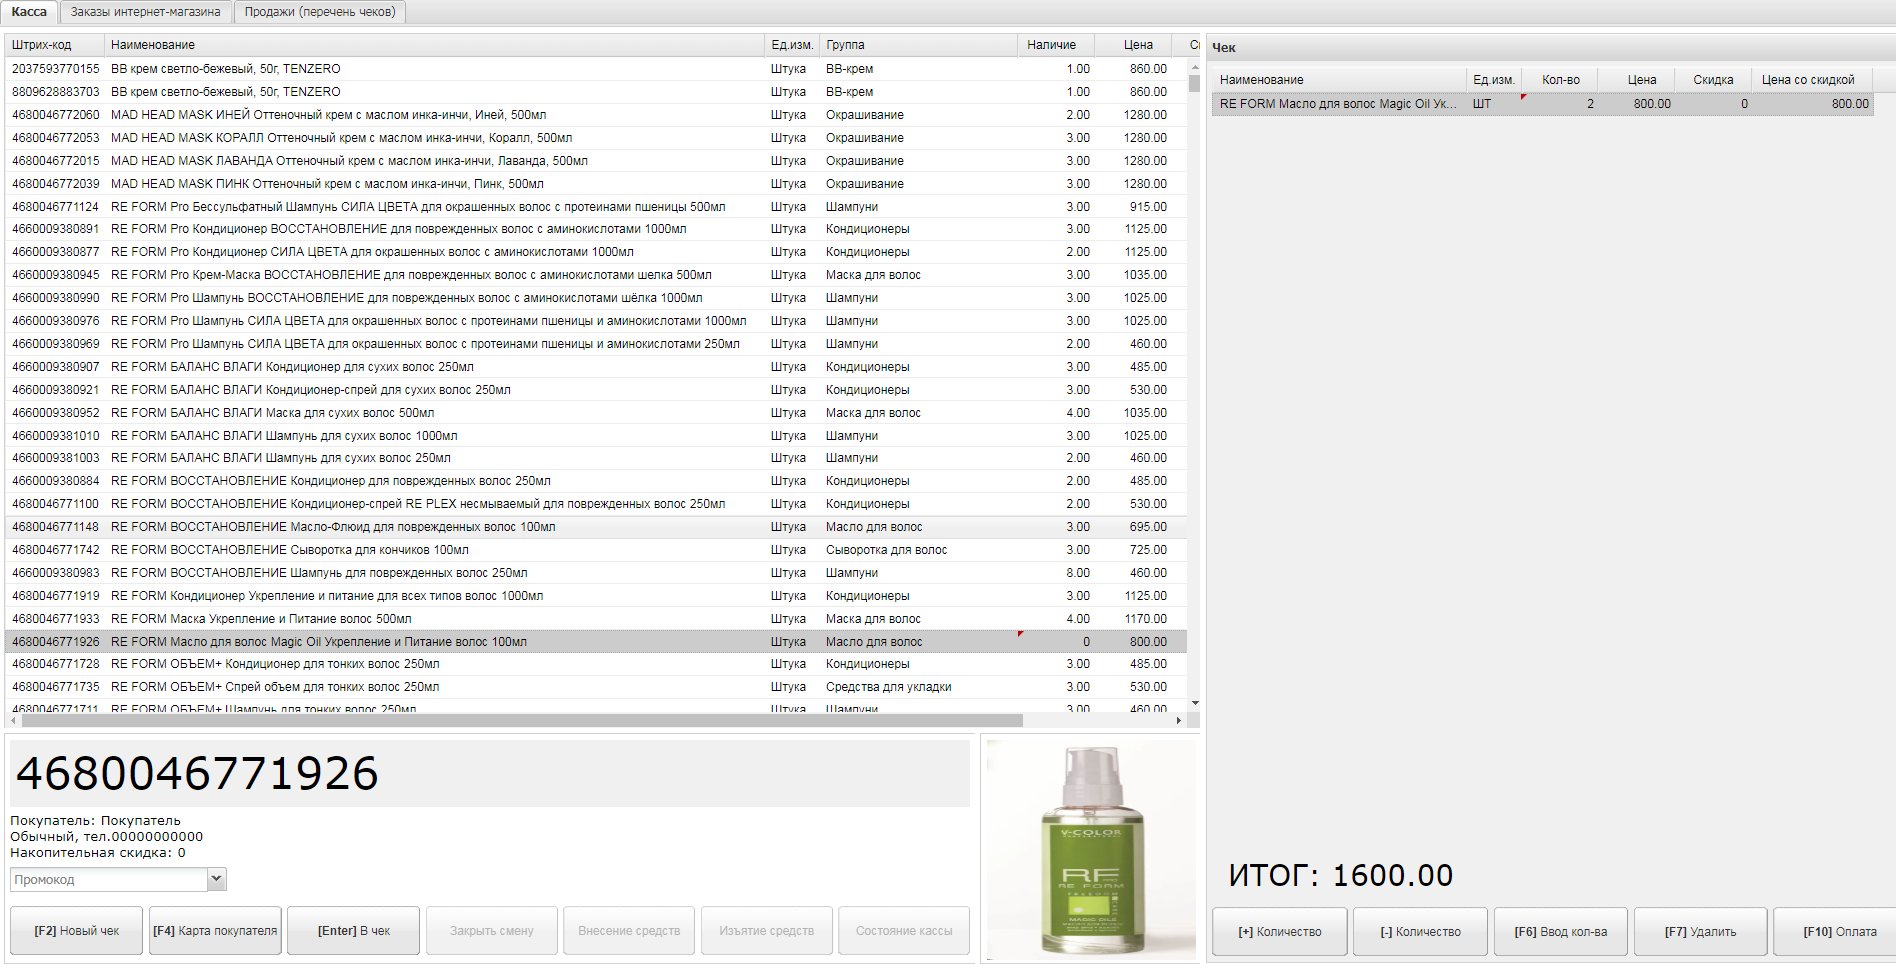Open the Продажи (перечень чеков) tab

320,12
